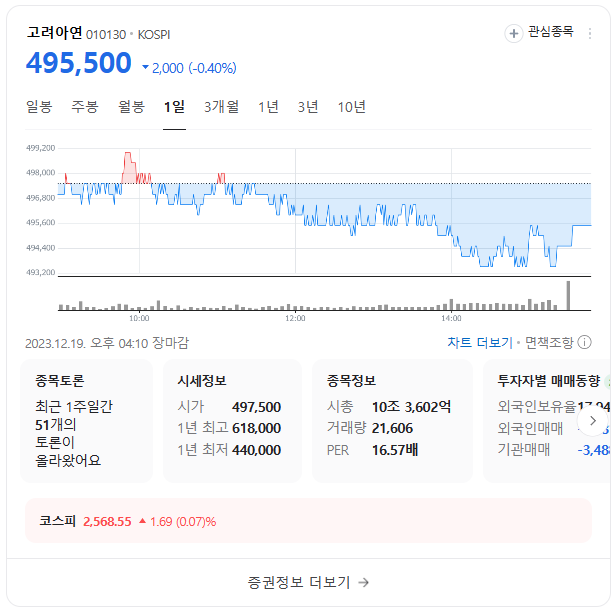
Task: Add stock to watchlist with plus icon
Action: (x=513, y=34)
